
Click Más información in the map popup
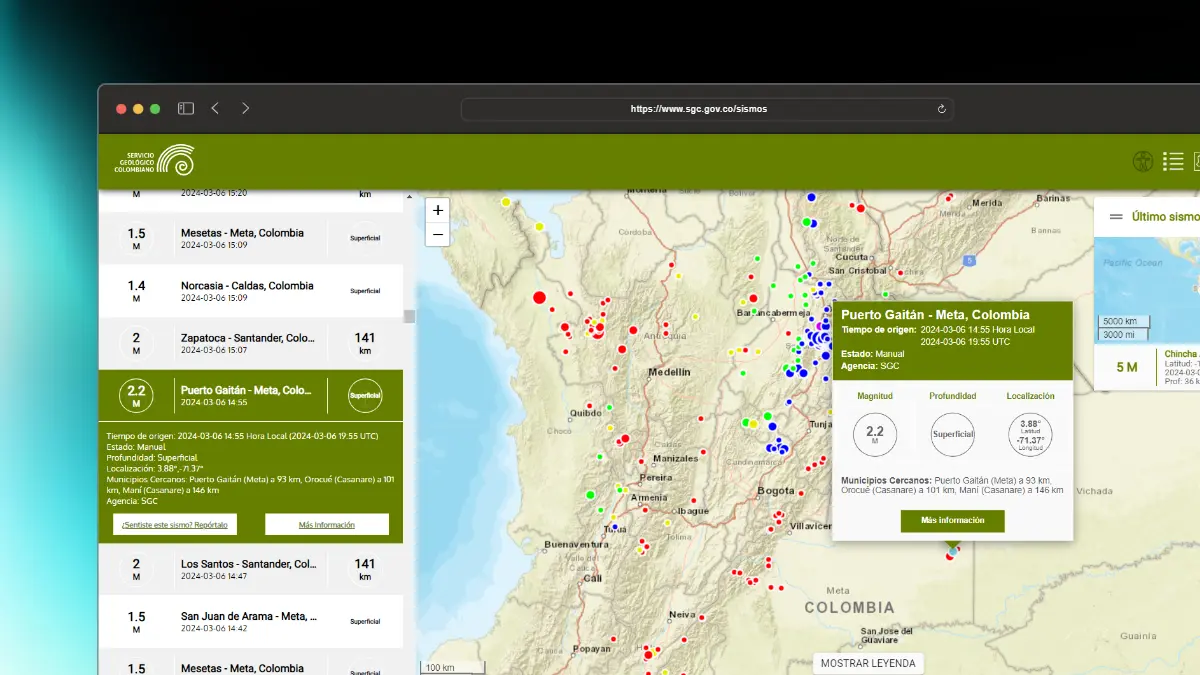[952, 520]
